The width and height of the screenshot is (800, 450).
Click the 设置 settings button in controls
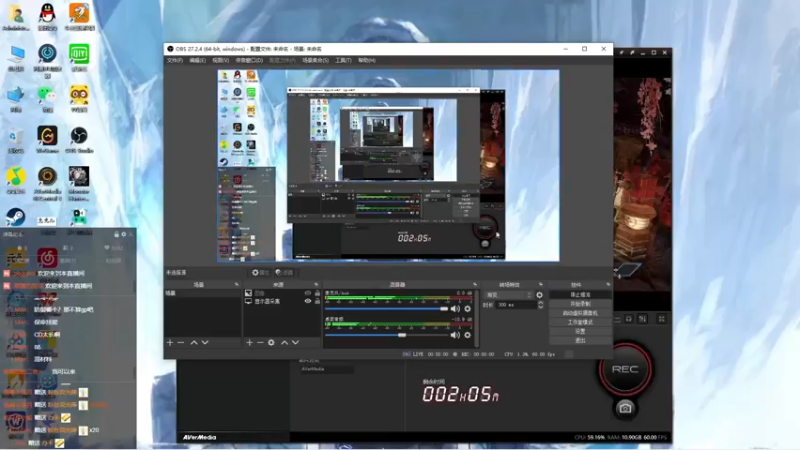pos(580,332)
